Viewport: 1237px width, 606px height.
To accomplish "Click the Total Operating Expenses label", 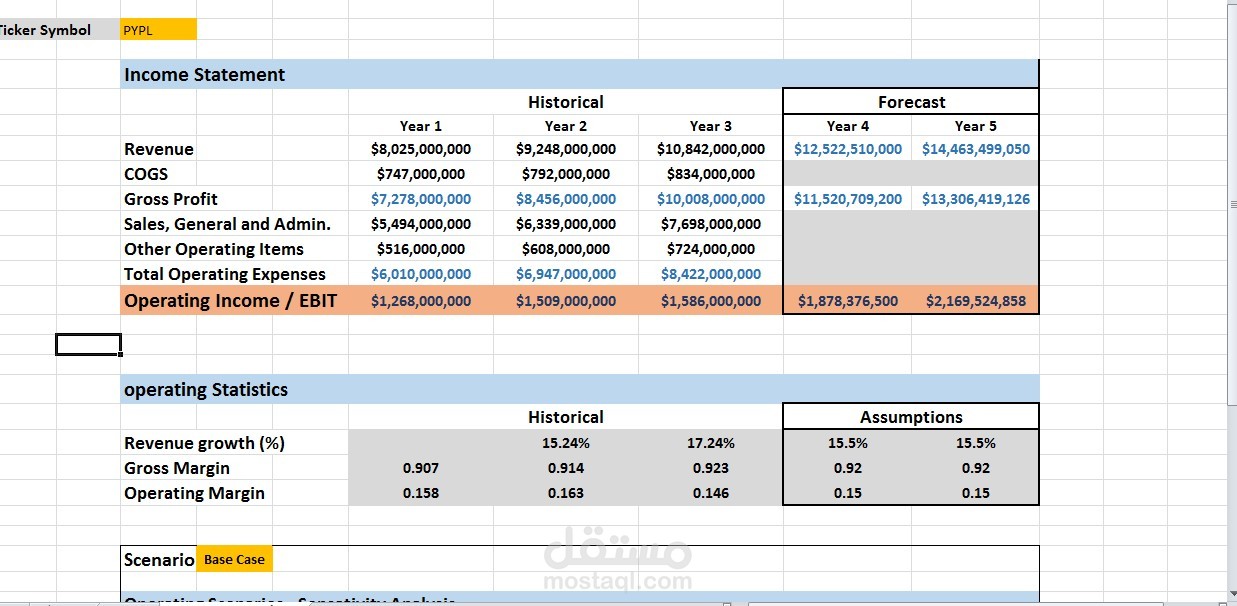I will (x=225, y=274).
